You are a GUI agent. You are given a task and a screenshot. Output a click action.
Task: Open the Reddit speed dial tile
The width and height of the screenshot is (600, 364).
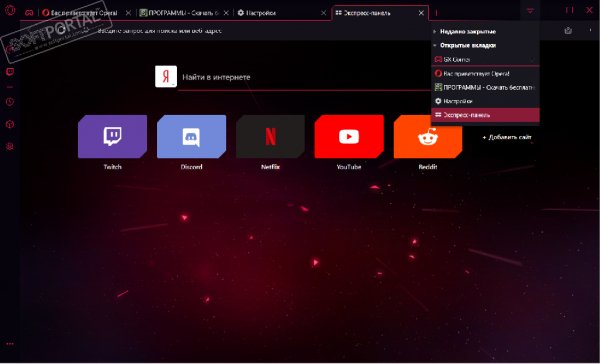428,136
